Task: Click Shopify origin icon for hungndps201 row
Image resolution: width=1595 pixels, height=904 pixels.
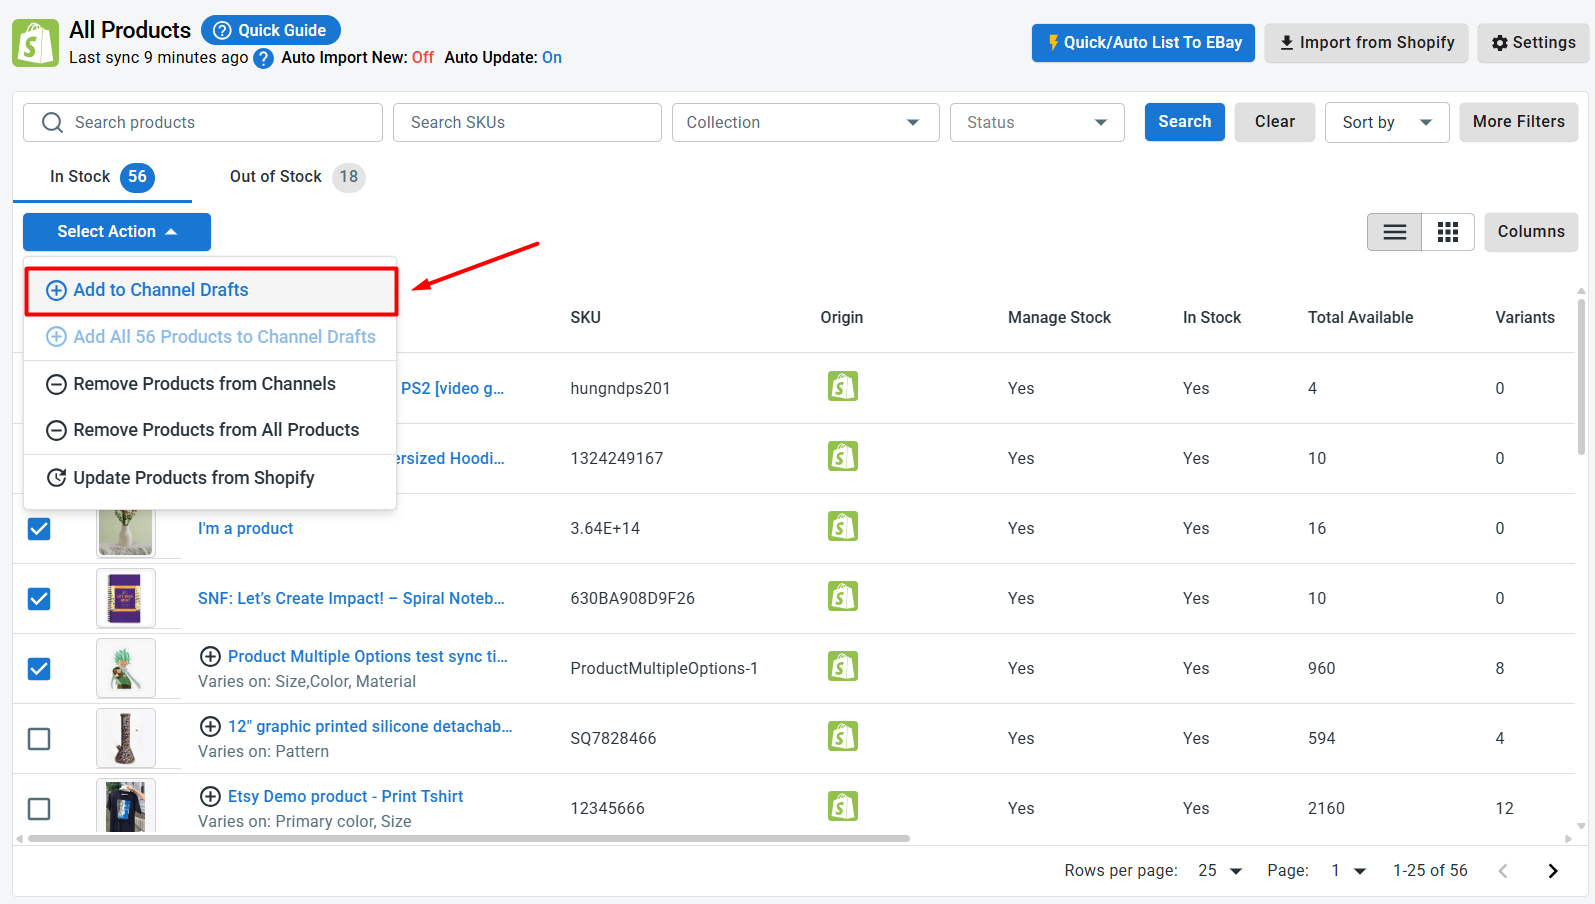Action: pos(843,387)
